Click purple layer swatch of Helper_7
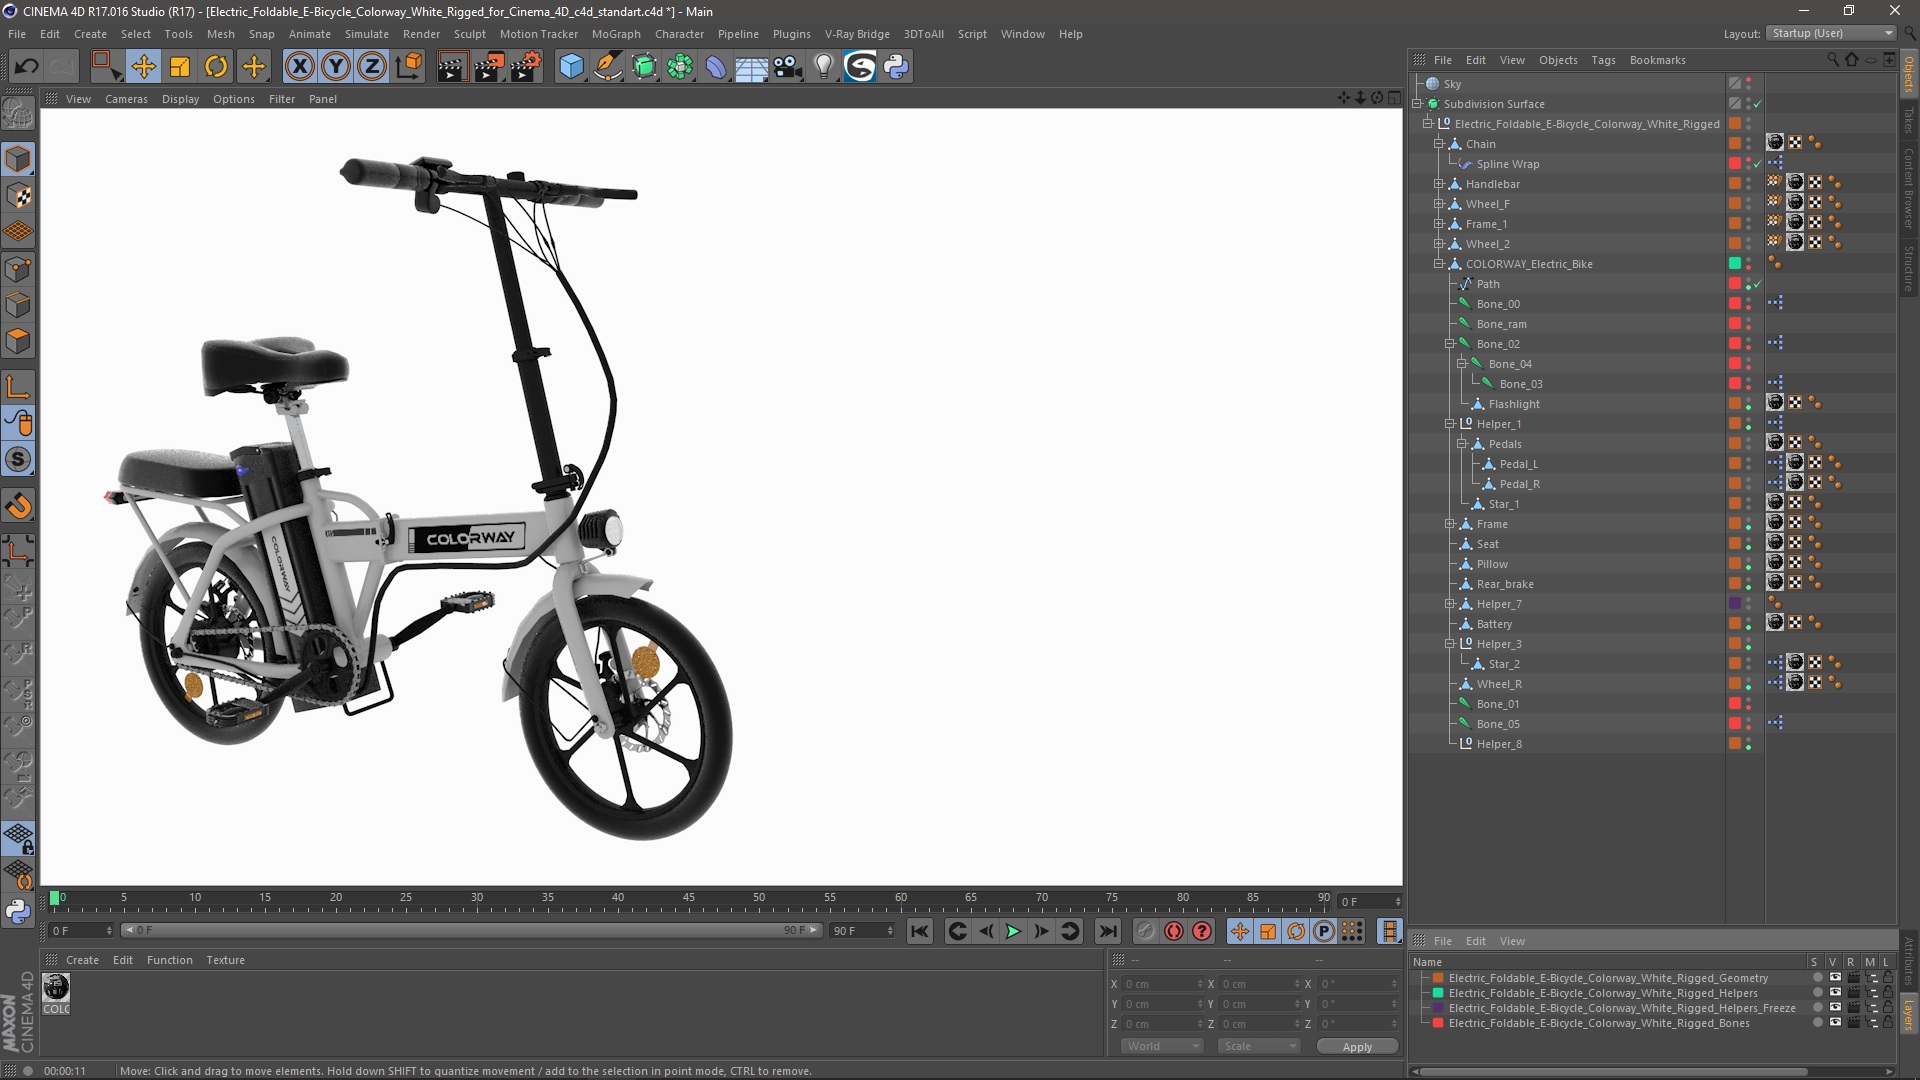 tap(1735, 604)
